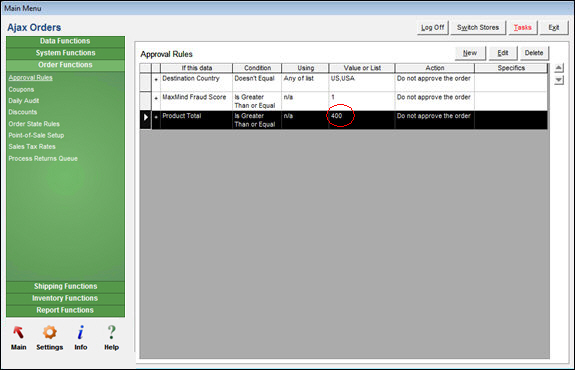This screenshot has width=575, height=370.
Task: Open the Coupons link in the sidebar
Action: [x=21, y=89]
